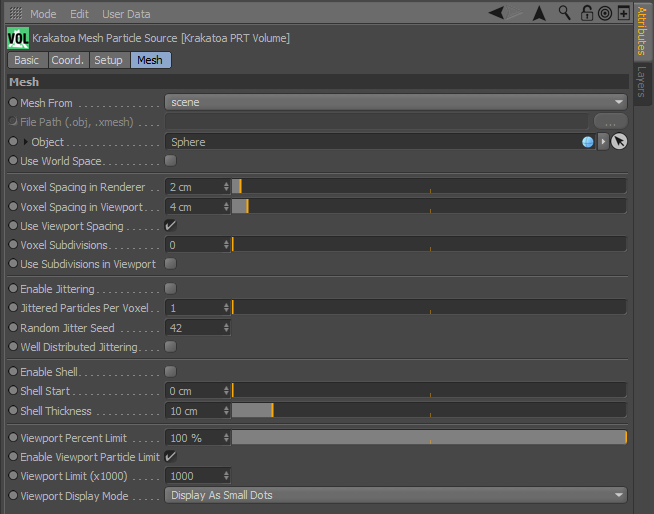654x514 pixels.
Task: Click the Sphere Object link field
Action: click(381, 142)
